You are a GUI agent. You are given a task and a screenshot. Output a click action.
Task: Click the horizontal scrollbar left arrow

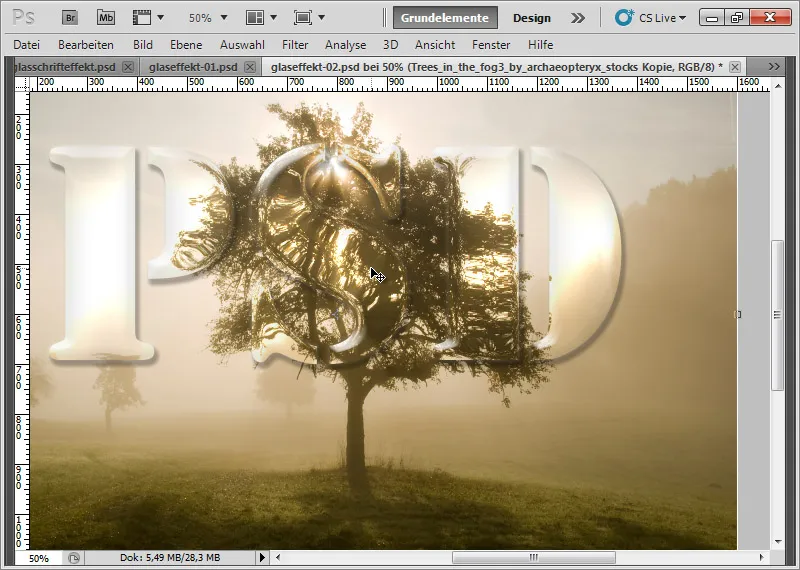pyautogui.click(x=278, y=558)
